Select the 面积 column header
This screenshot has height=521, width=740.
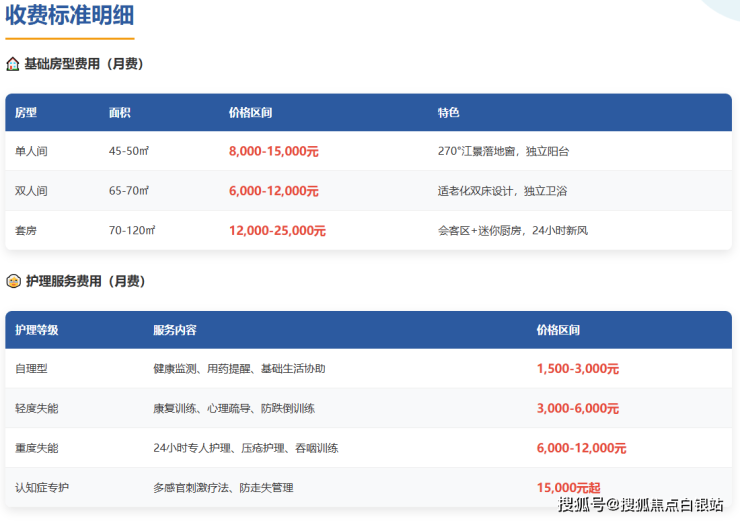point(120,113)
